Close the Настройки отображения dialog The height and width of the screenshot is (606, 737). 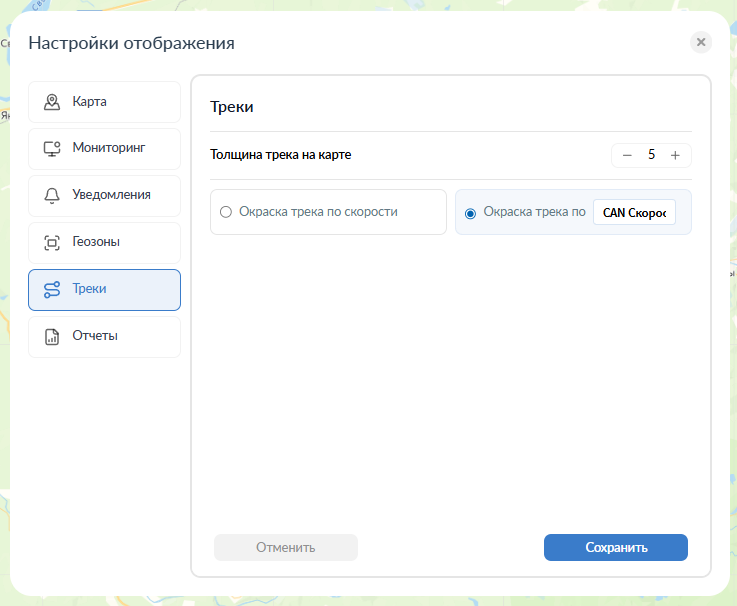(x=701, y=42)
